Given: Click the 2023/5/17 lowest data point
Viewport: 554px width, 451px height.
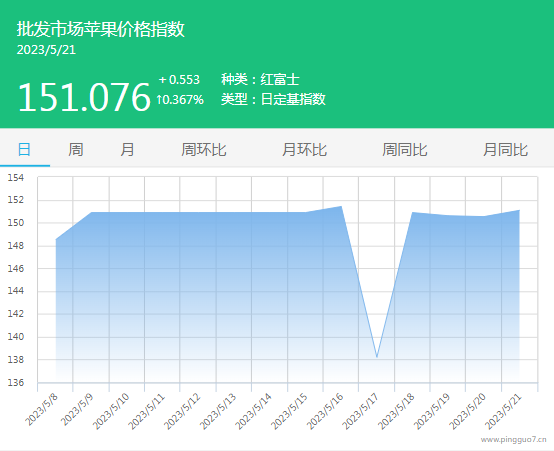Looking at the screenshot, I should 377,357.
